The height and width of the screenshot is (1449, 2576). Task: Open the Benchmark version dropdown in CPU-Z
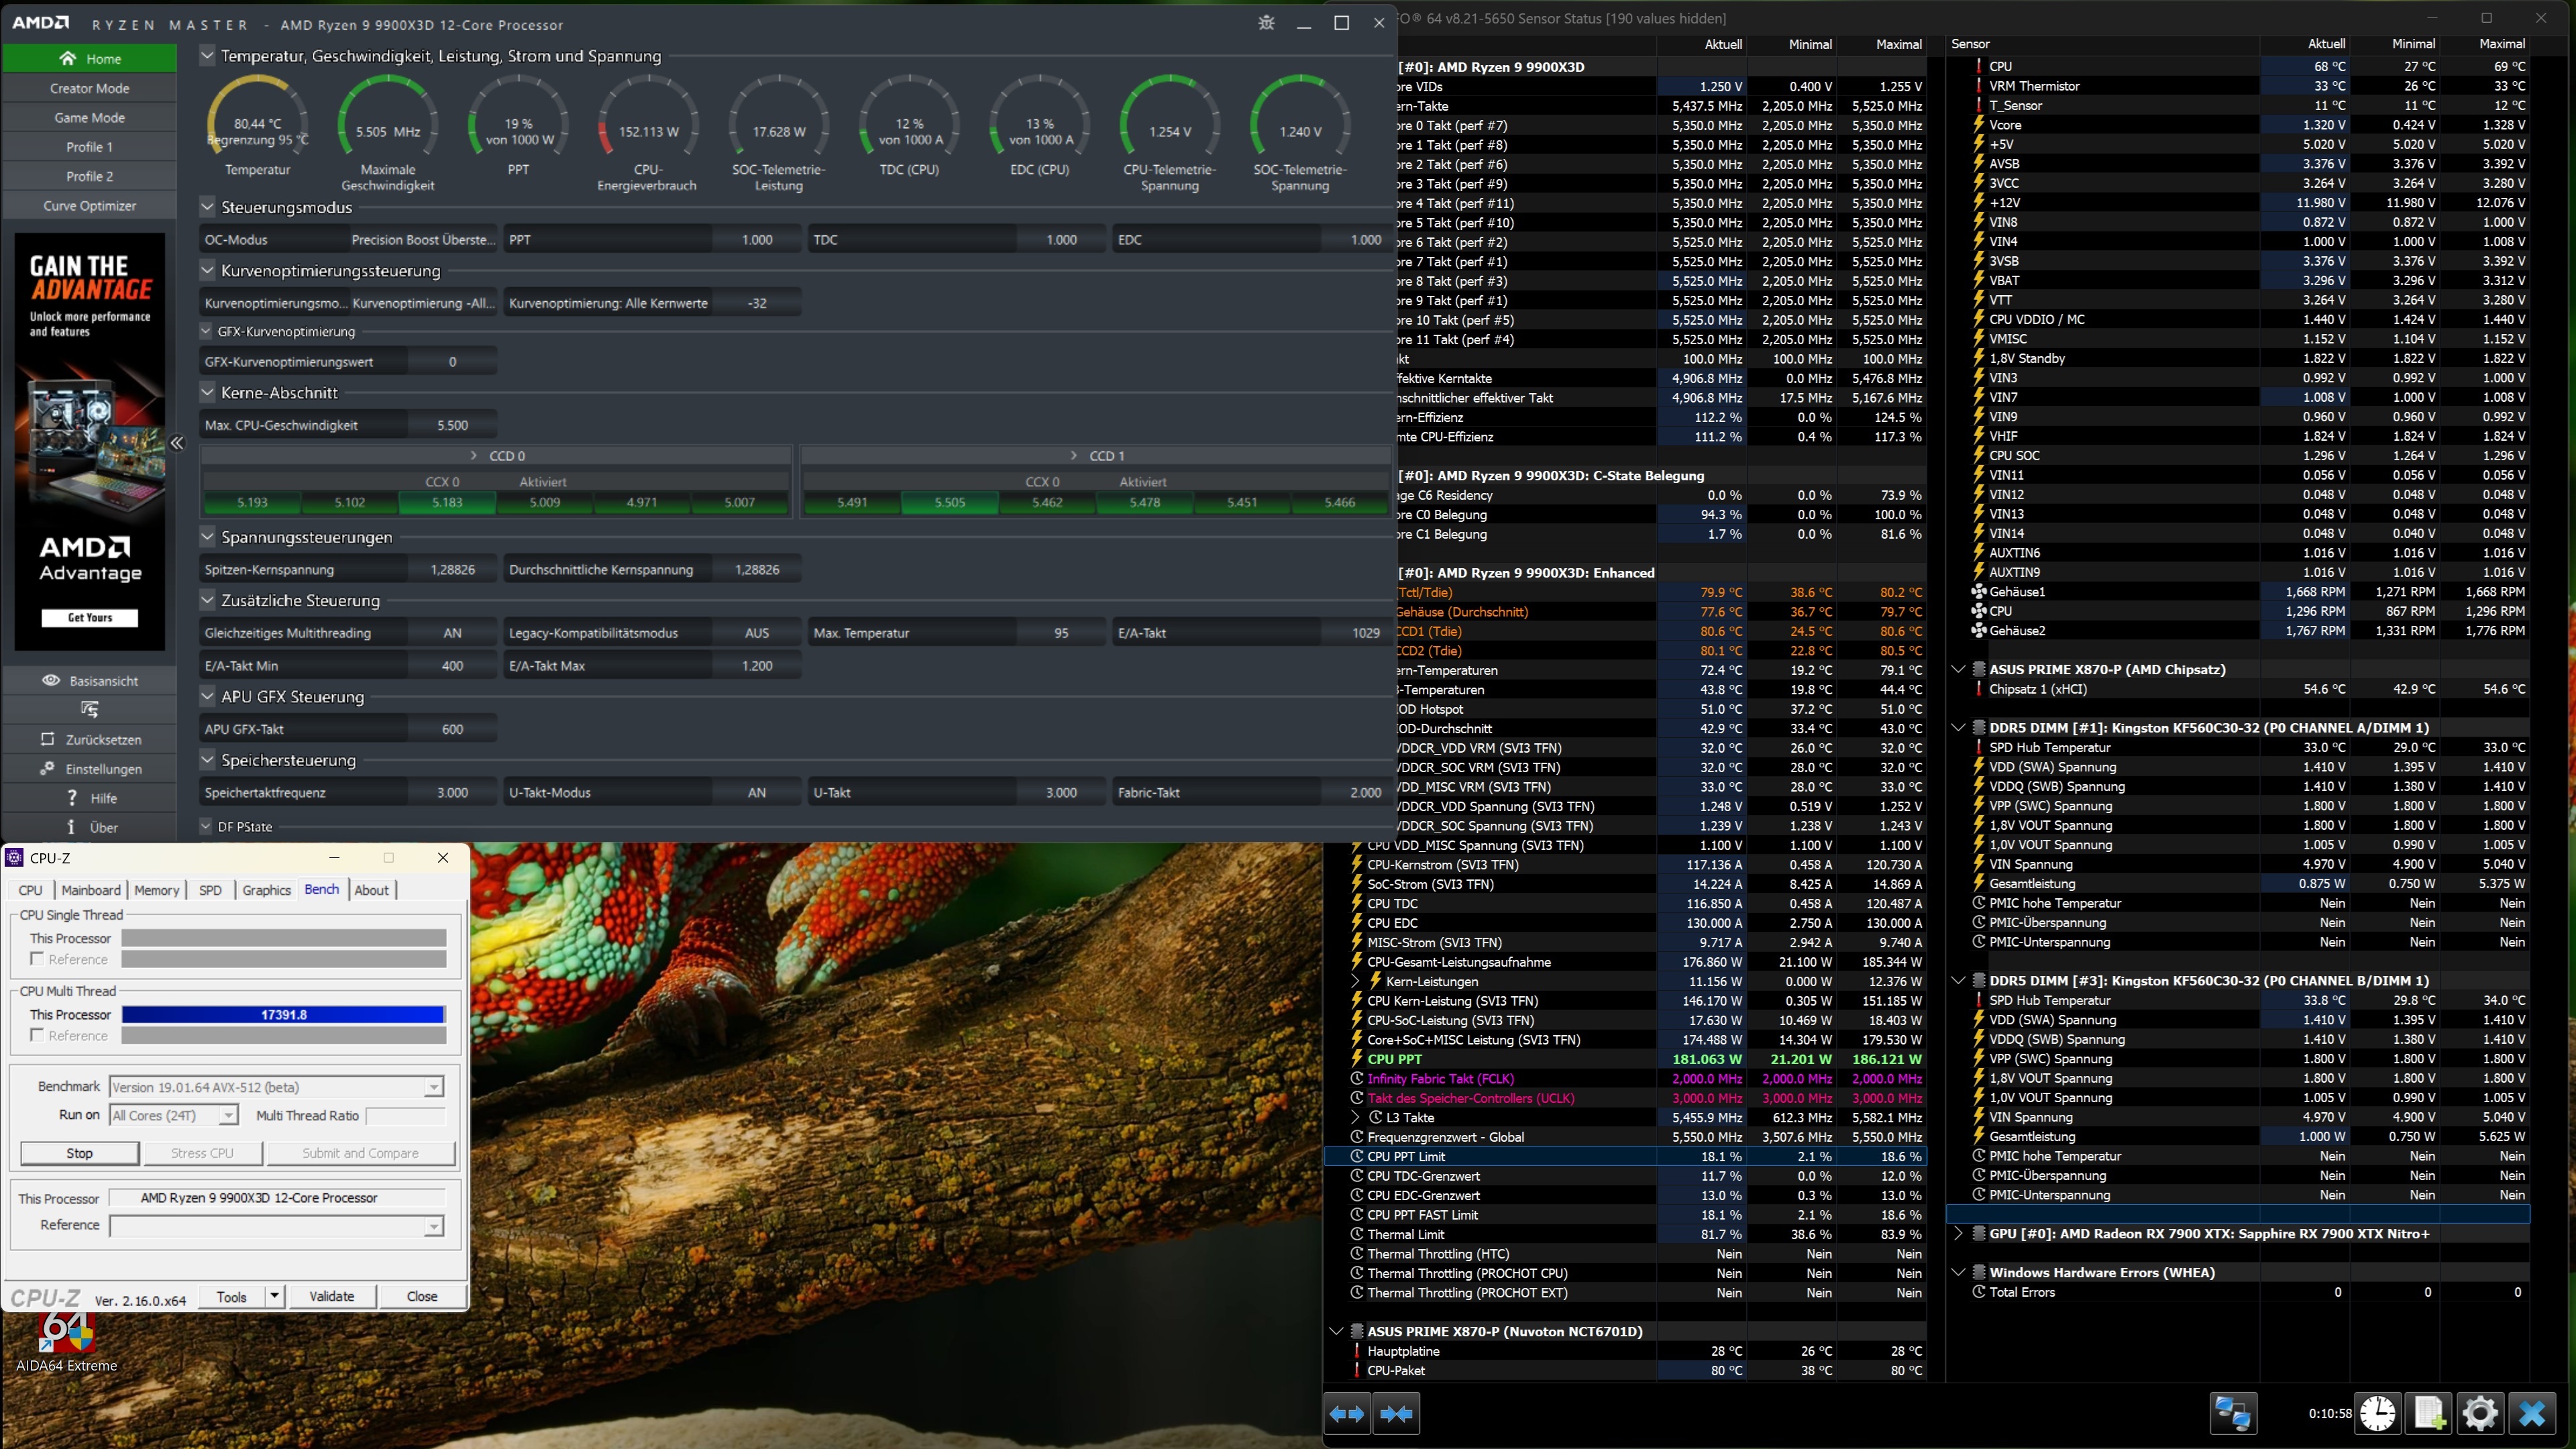pos(433,1087)
